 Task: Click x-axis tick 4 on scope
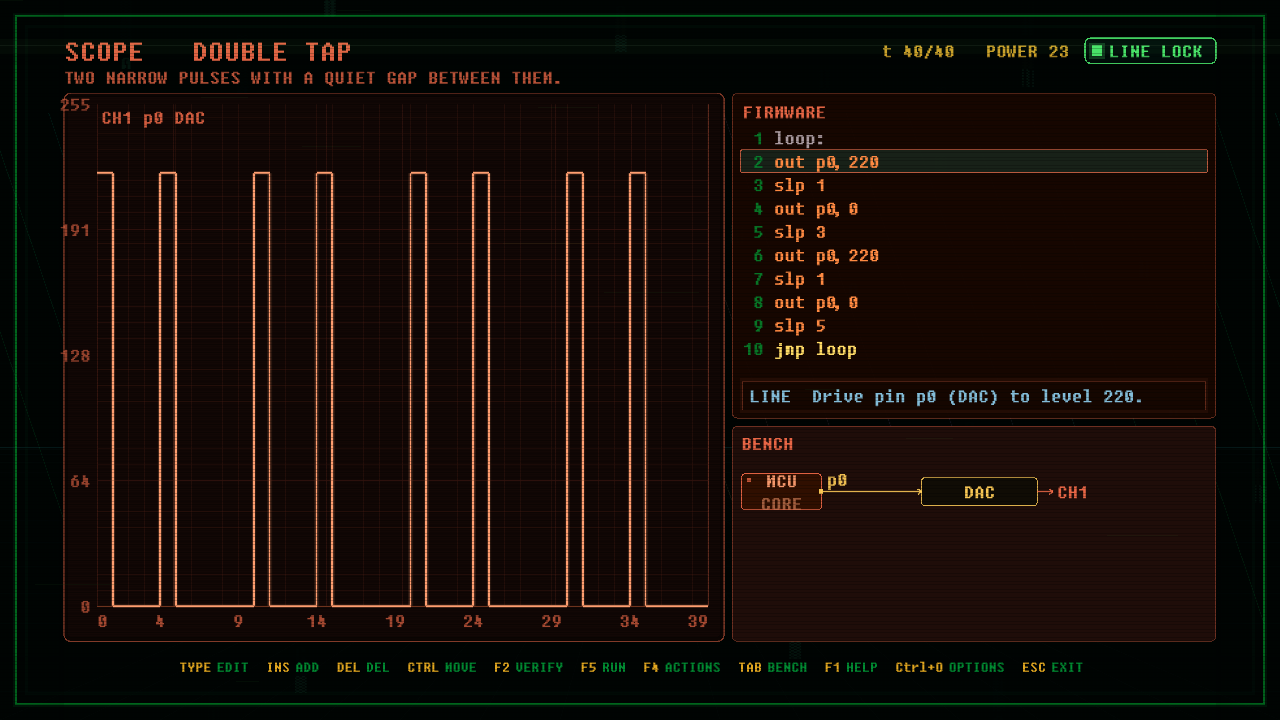coord(160,621)
